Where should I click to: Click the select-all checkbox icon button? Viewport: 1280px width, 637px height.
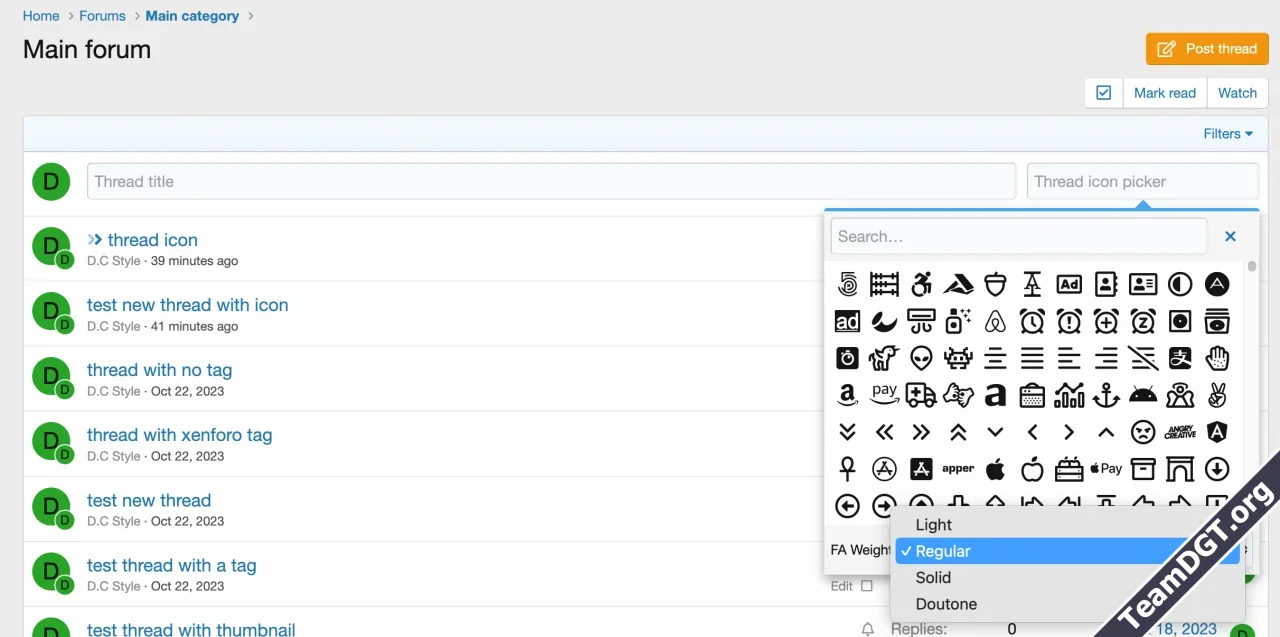1104,93
